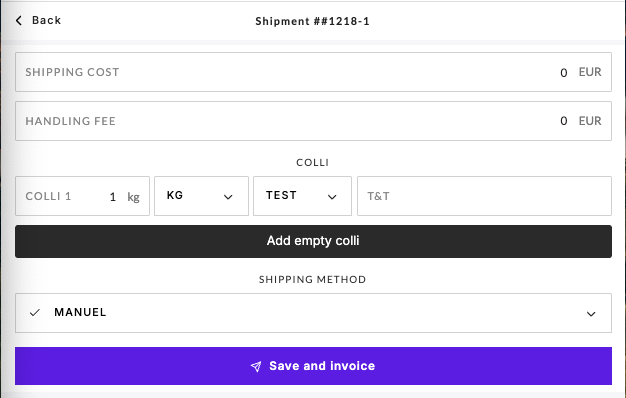
Task: Go back using the Back arrow icon
Action: [19, 20]
